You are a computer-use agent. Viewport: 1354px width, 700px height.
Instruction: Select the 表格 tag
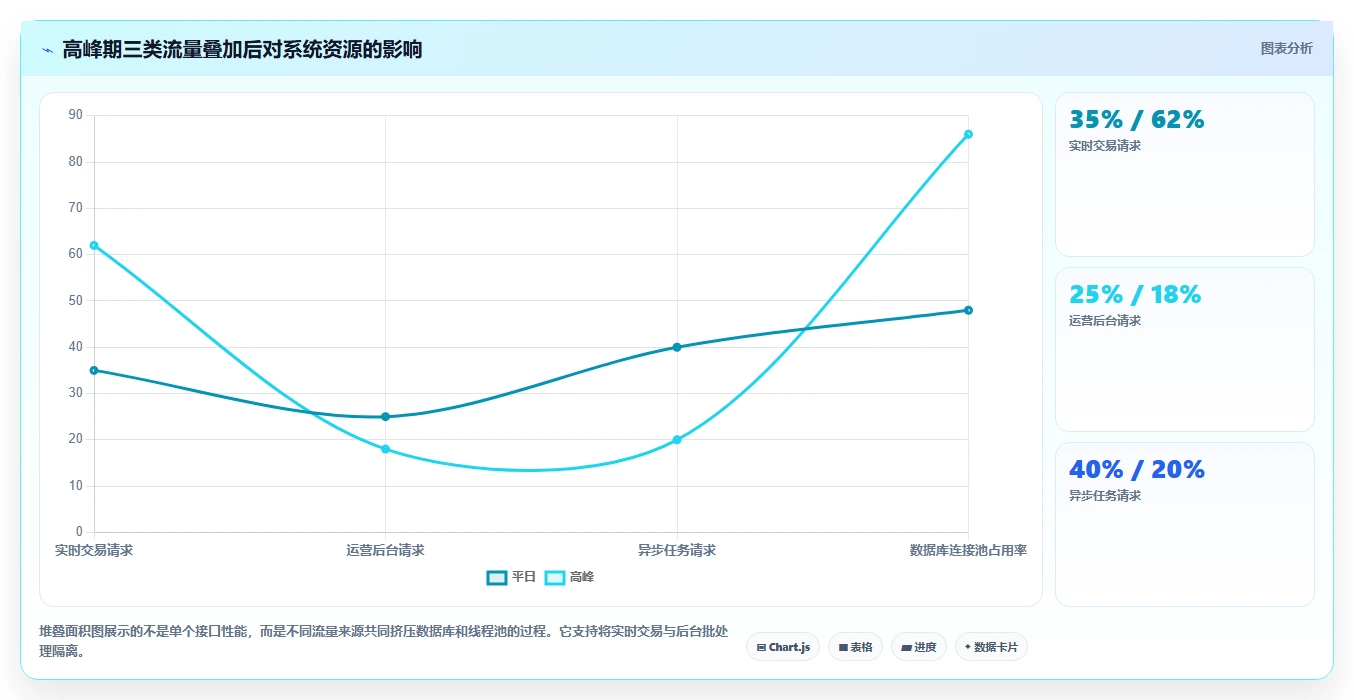pos(855,647)
